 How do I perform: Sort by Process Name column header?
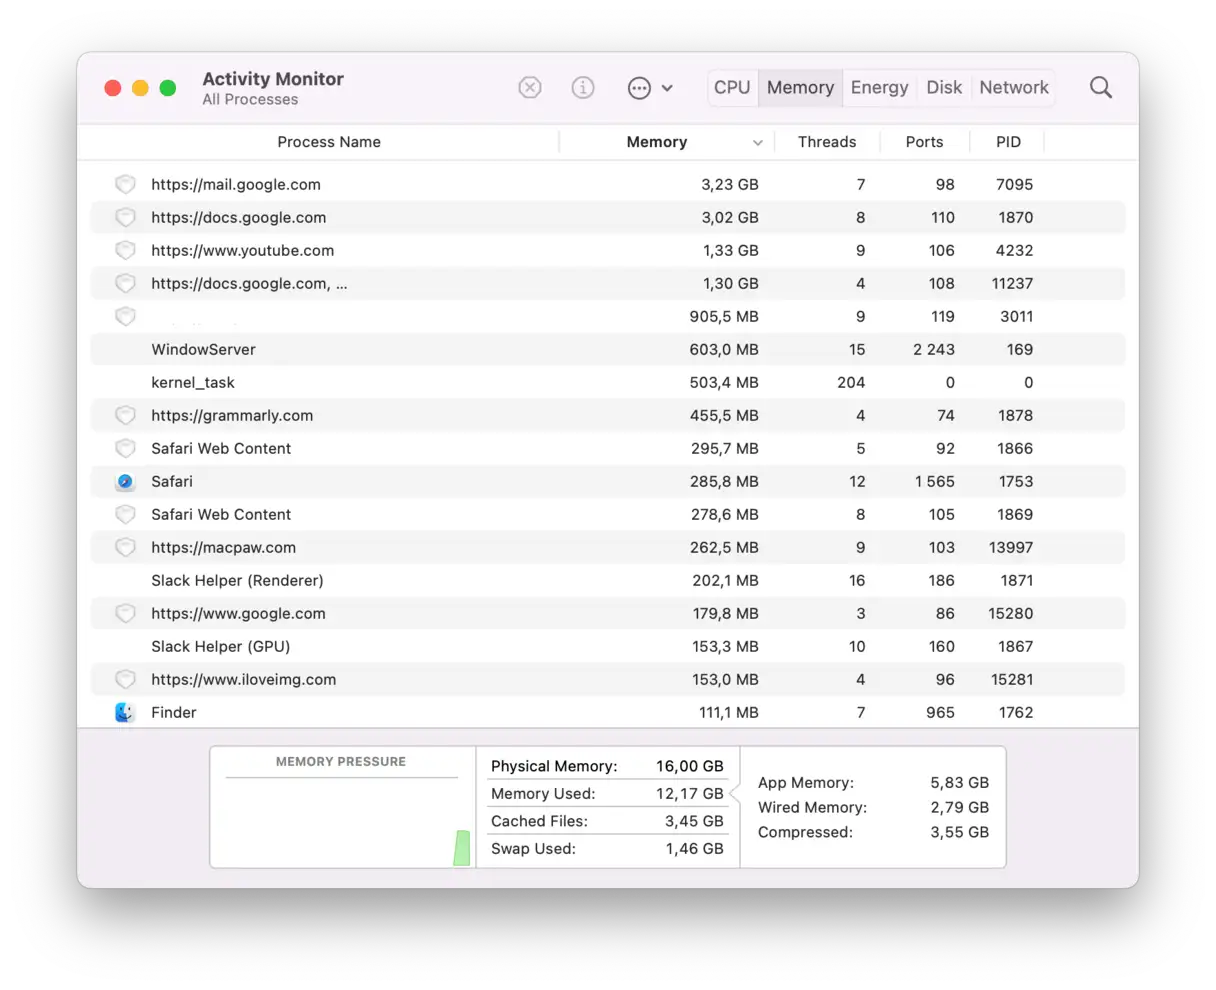tap(329, 142)
